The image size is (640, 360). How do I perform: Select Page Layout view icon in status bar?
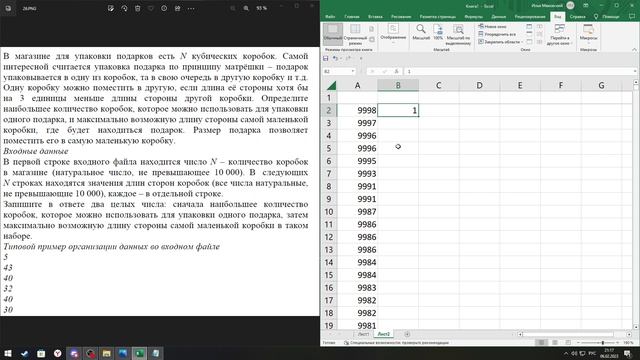click(555, 342)
